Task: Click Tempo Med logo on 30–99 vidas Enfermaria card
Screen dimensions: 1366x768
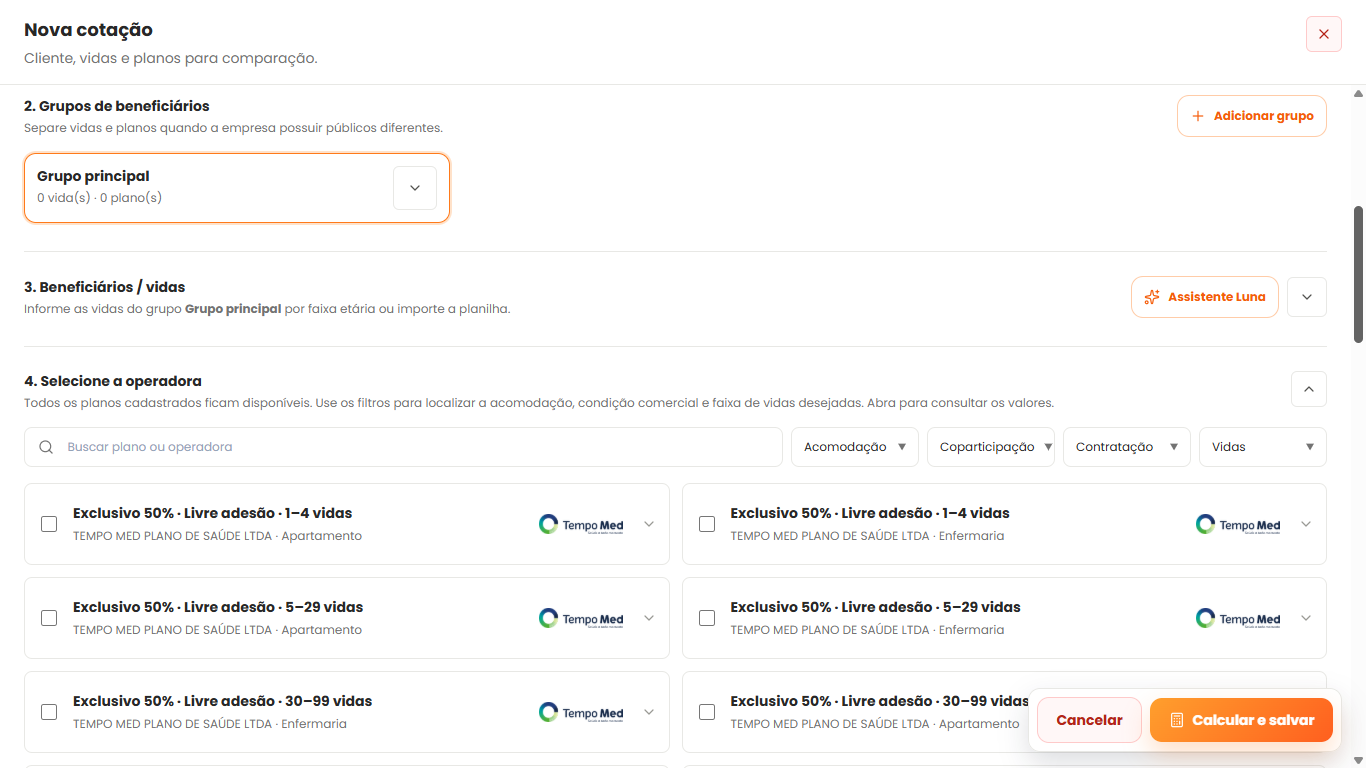Action: point(581,712)
